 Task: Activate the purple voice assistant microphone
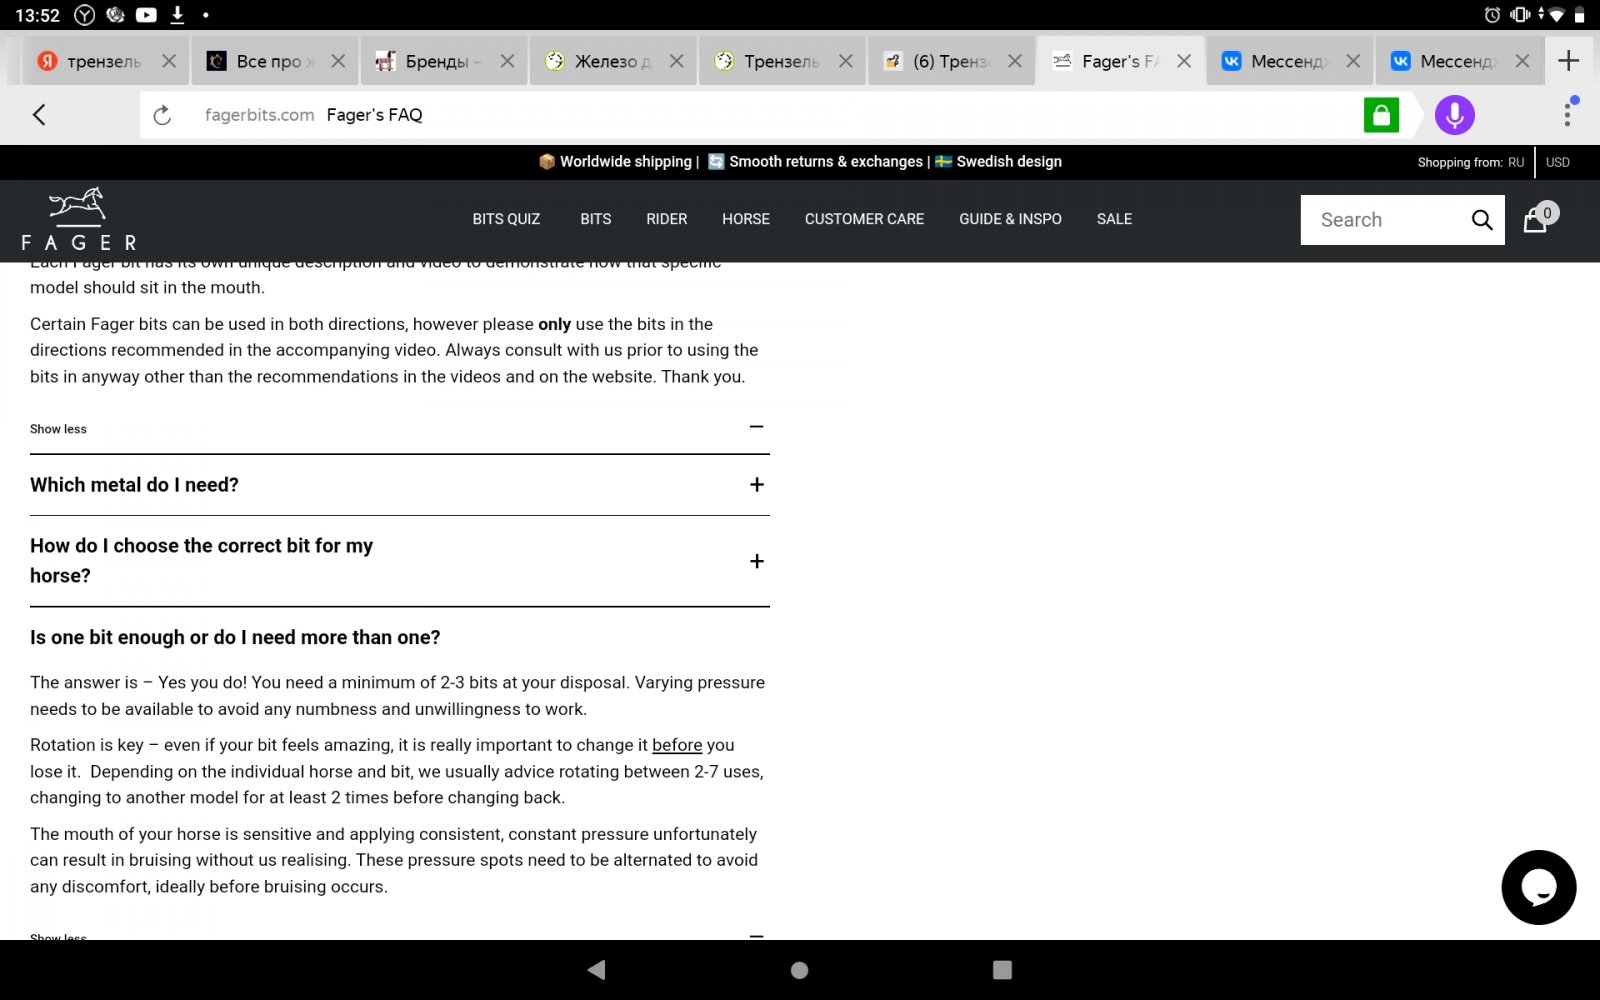point(1454,115)
